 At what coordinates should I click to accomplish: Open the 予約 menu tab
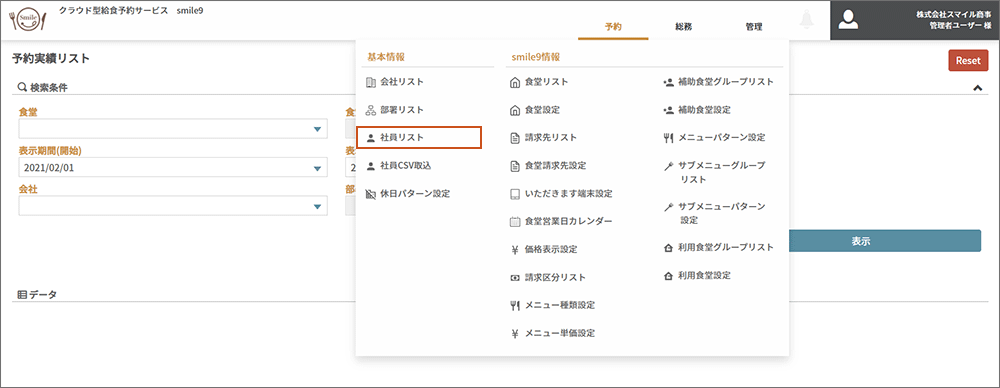point(613,27)
